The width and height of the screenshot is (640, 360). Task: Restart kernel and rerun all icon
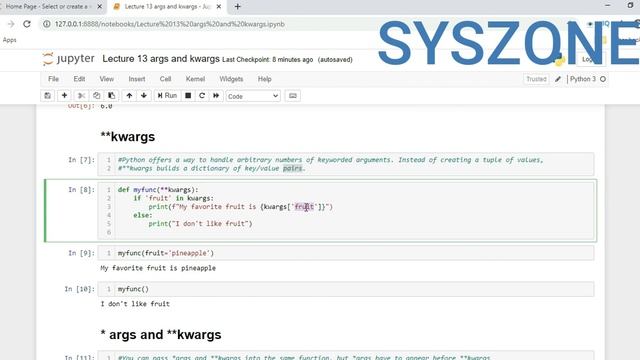pos(216,96)
